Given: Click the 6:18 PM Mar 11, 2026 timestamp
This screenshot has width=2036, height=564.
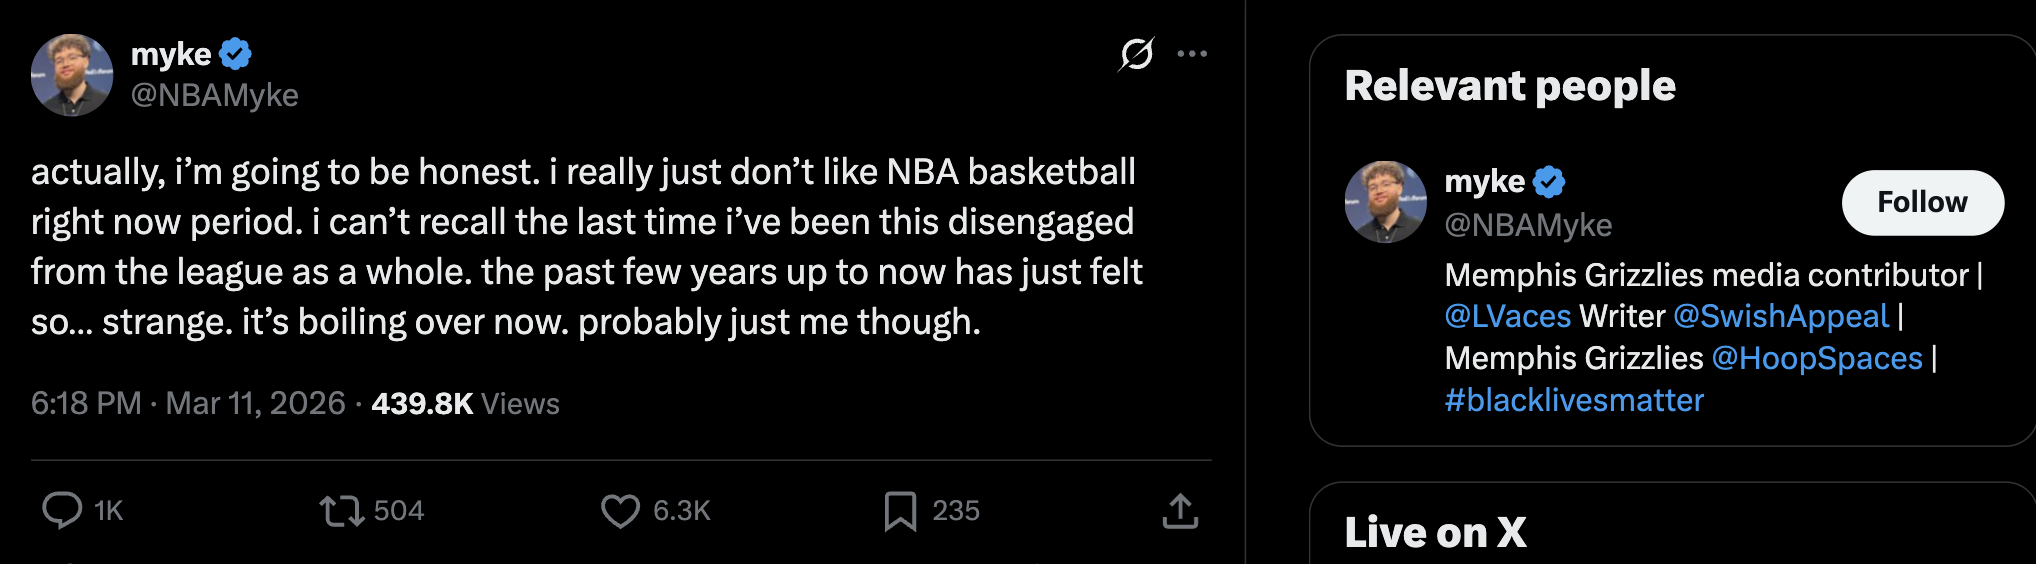Looking at the screenshot, I should (x=188, y=403).
